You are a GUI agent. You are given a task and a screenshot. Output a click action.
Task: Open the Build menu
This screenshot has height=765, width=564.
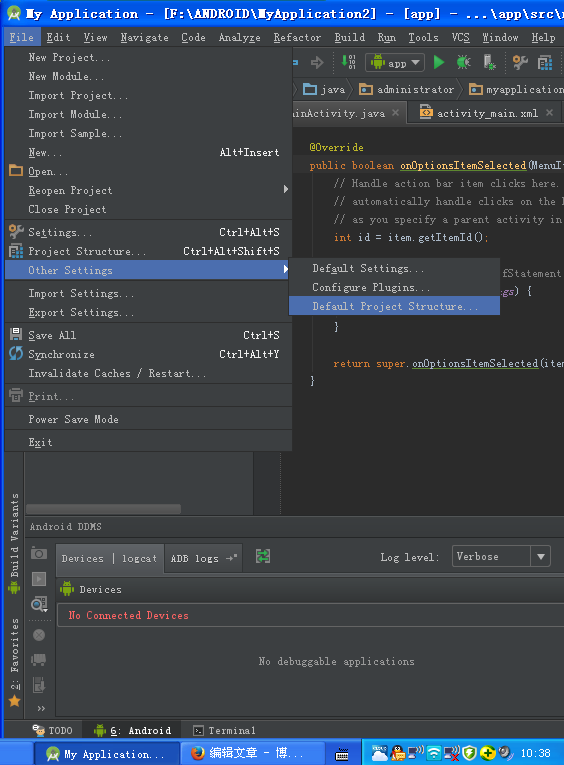(349, 37)
